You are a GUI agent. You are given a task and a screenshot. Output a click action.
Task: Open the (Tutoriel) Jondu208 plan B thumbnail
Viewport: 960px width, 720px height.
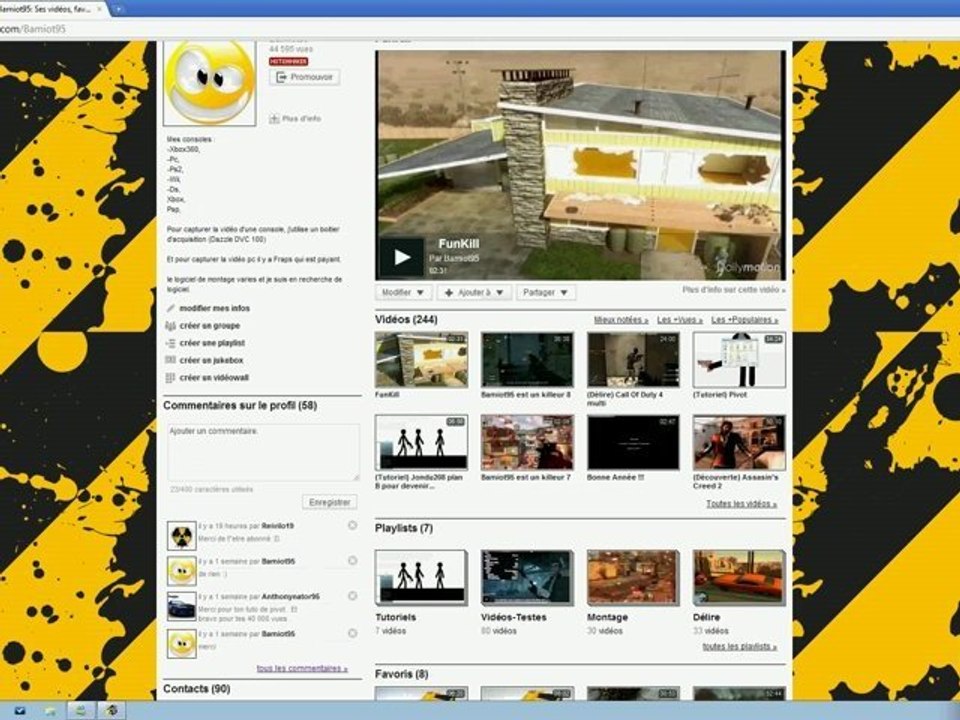coord(421,443)
